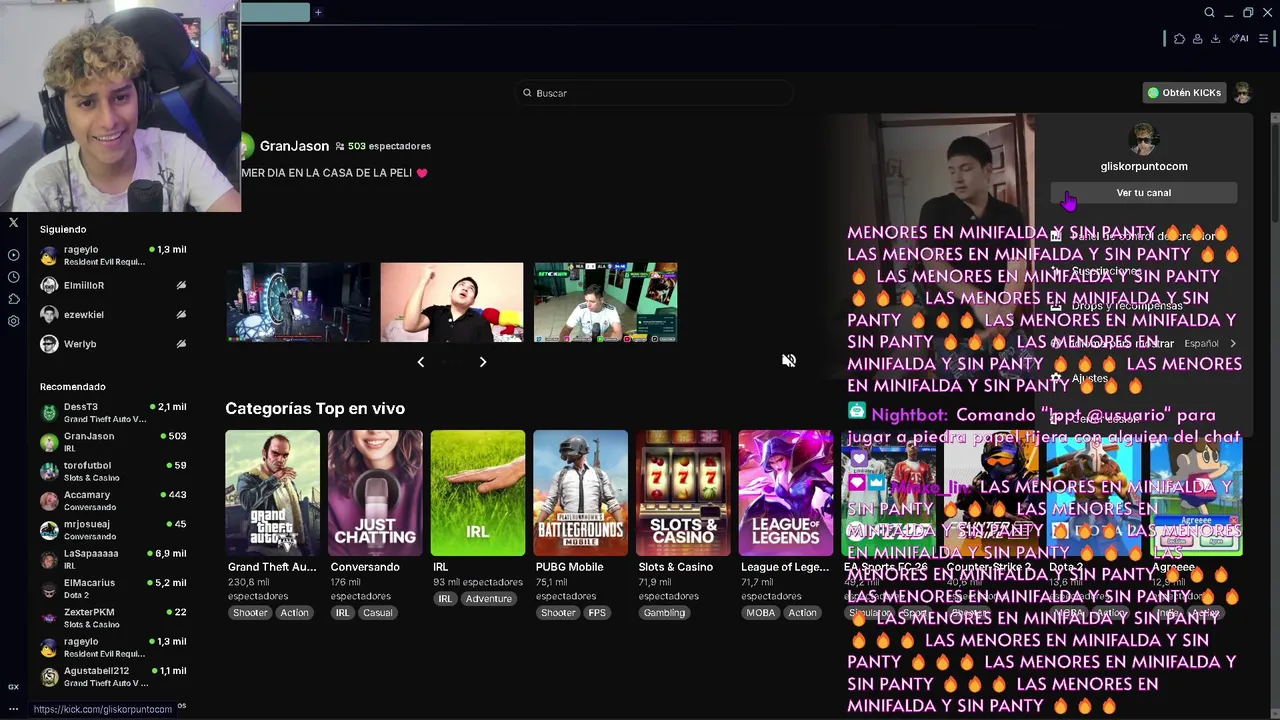The height and width of the screenshot is (720, 1280).
Task: Open the three-dot sidebar setup menu
Action: point(13,709)
